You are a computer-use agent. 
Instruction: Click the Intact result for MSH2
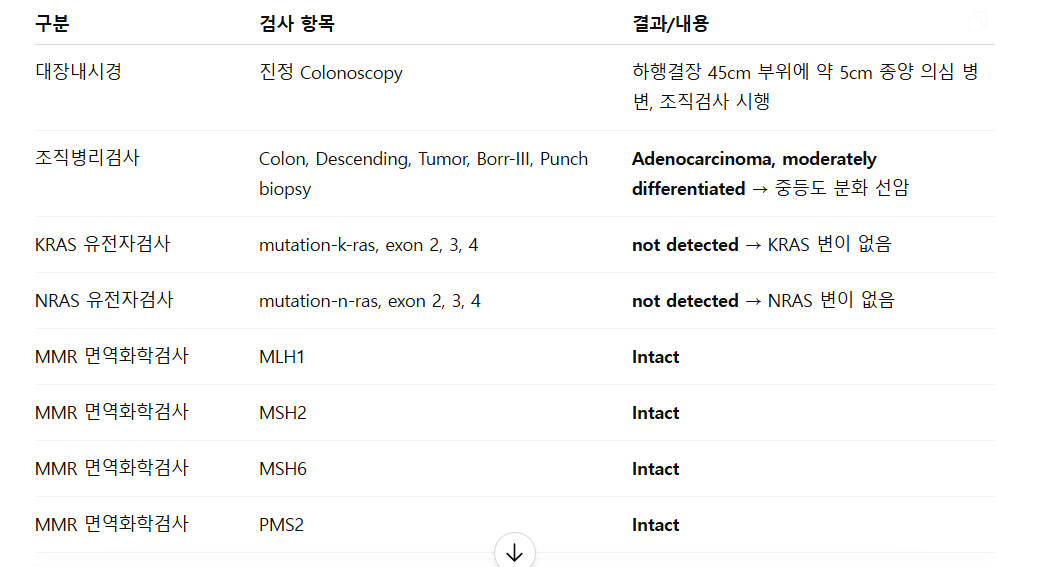click(x=656, y=413)
